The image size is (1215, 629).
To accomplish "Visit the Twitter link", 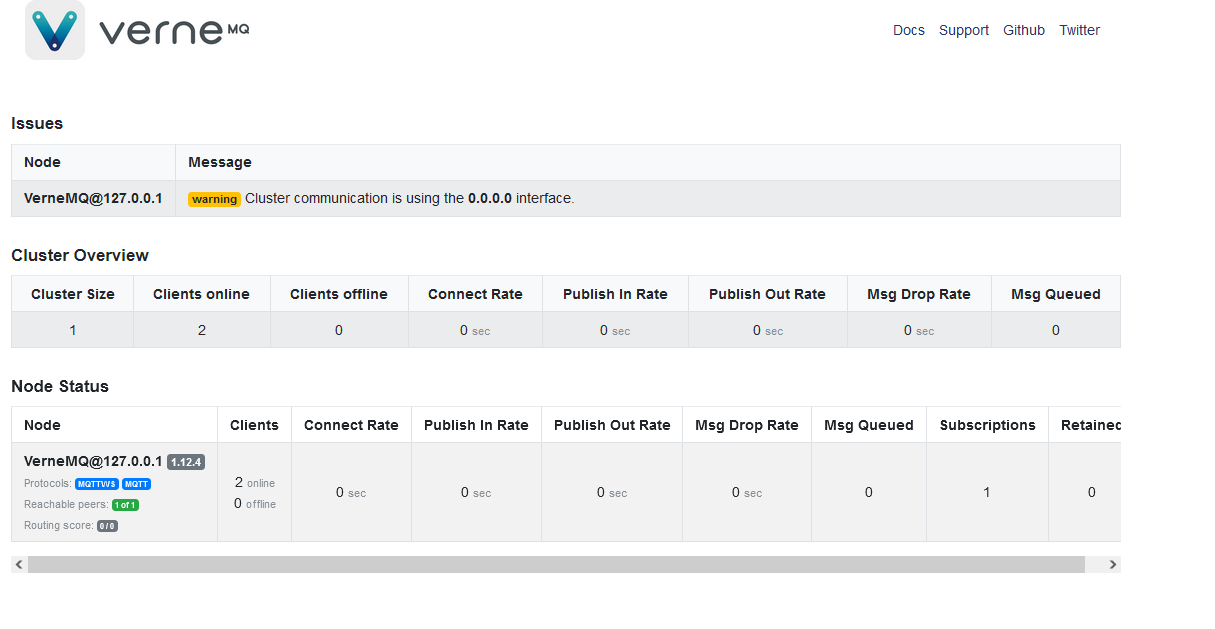I will (1079, 30).
